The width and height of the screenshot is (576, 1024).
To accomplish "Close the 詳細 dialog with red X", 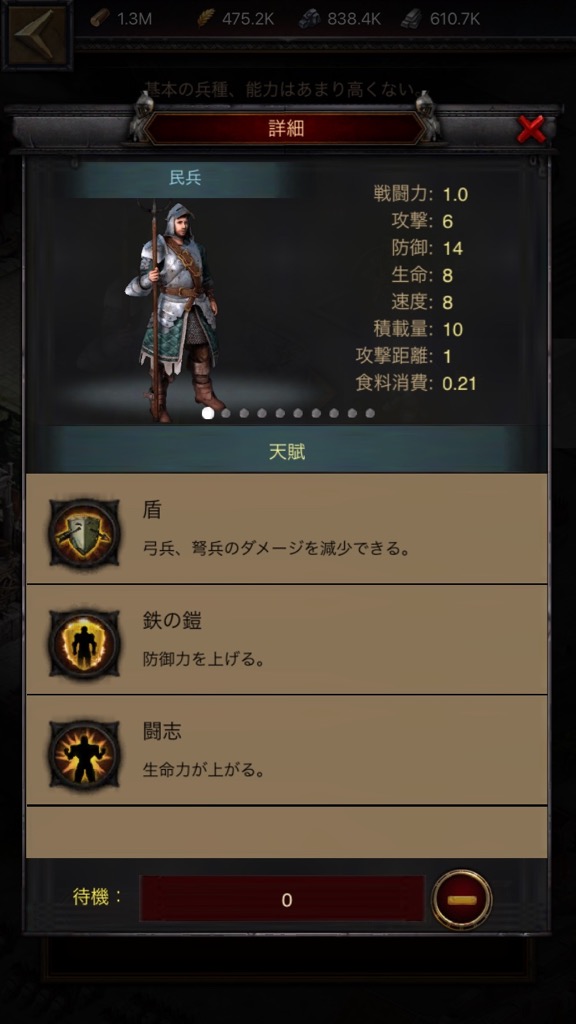I will click(531, 129).
